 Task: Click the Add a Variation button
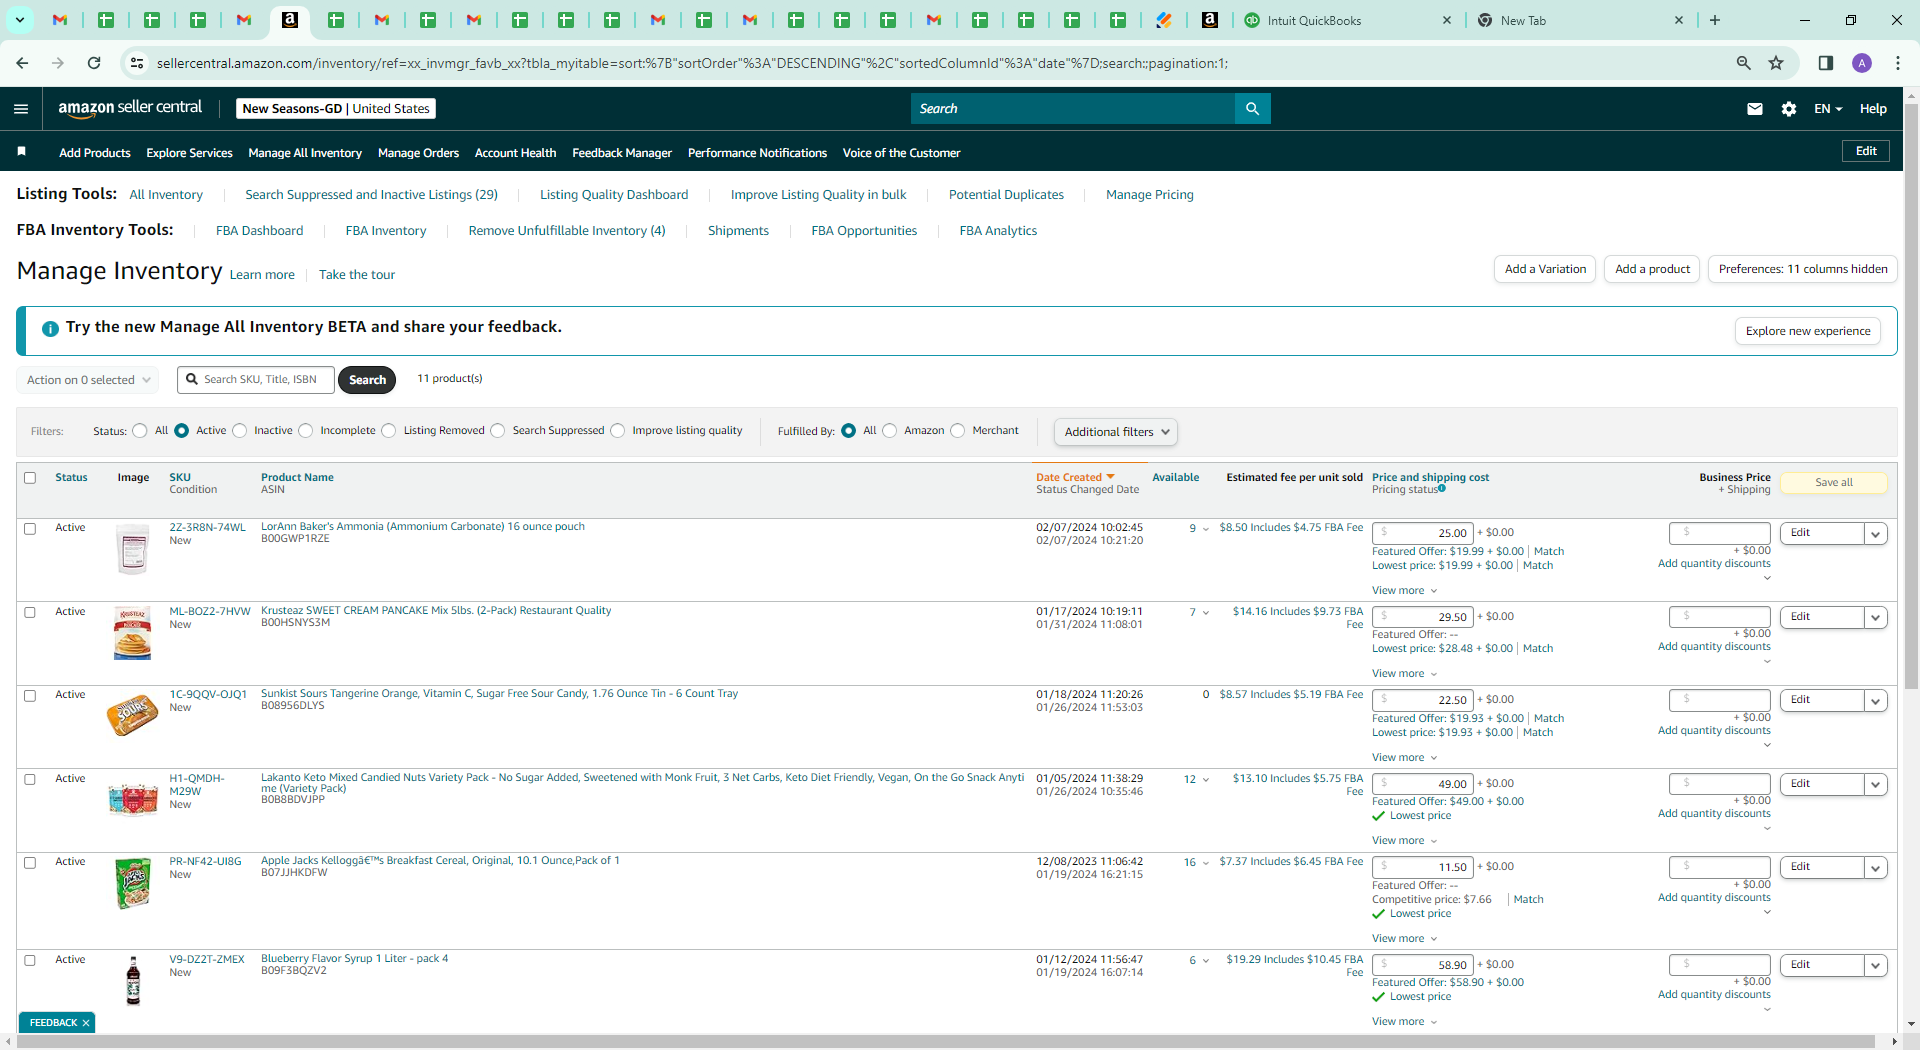[x=1545, y=269]
